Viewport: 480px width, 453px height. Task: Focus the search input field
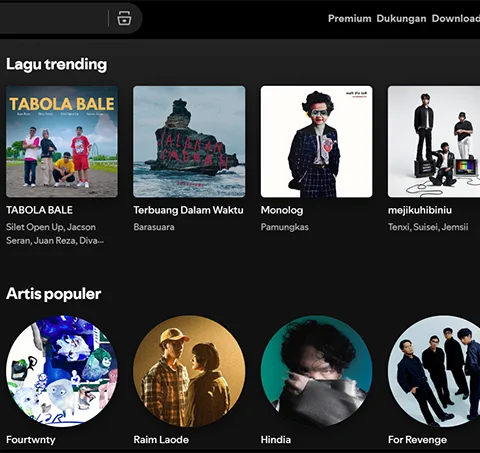click(52, 18)
